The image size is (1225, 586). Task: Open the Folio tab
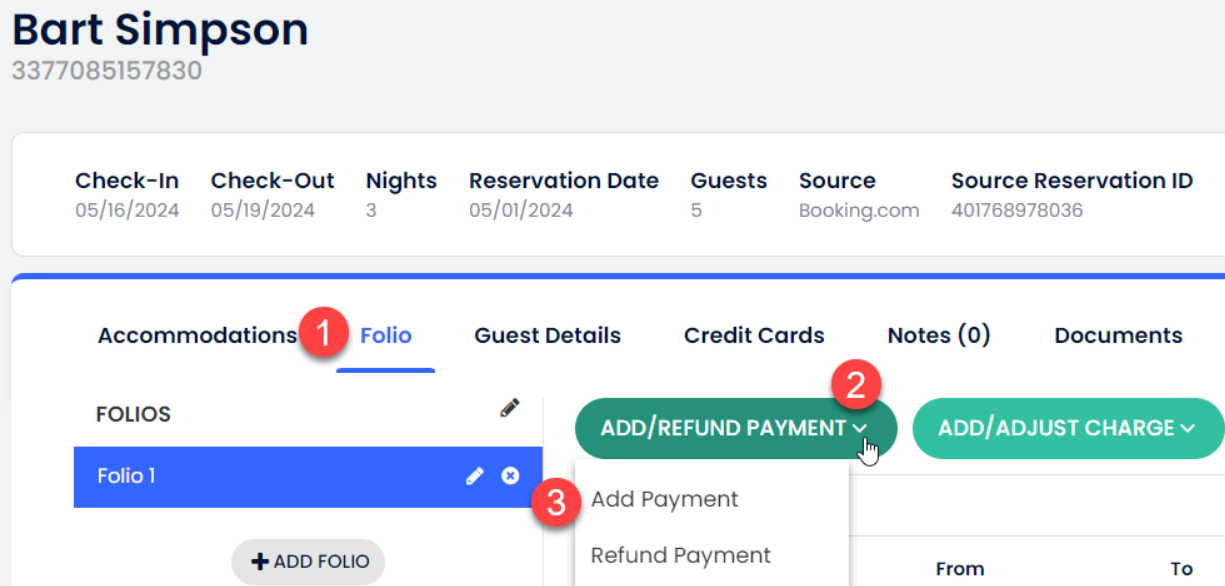coord(385,335)
